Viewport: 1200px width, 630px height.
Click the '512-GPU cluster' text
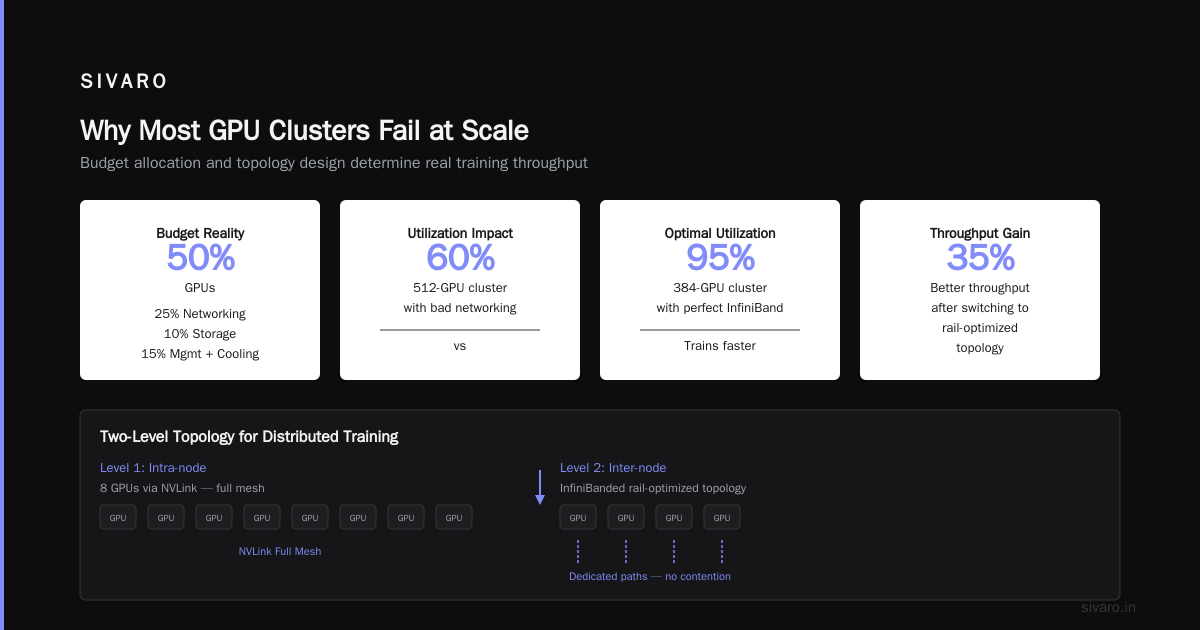(460, 288)
